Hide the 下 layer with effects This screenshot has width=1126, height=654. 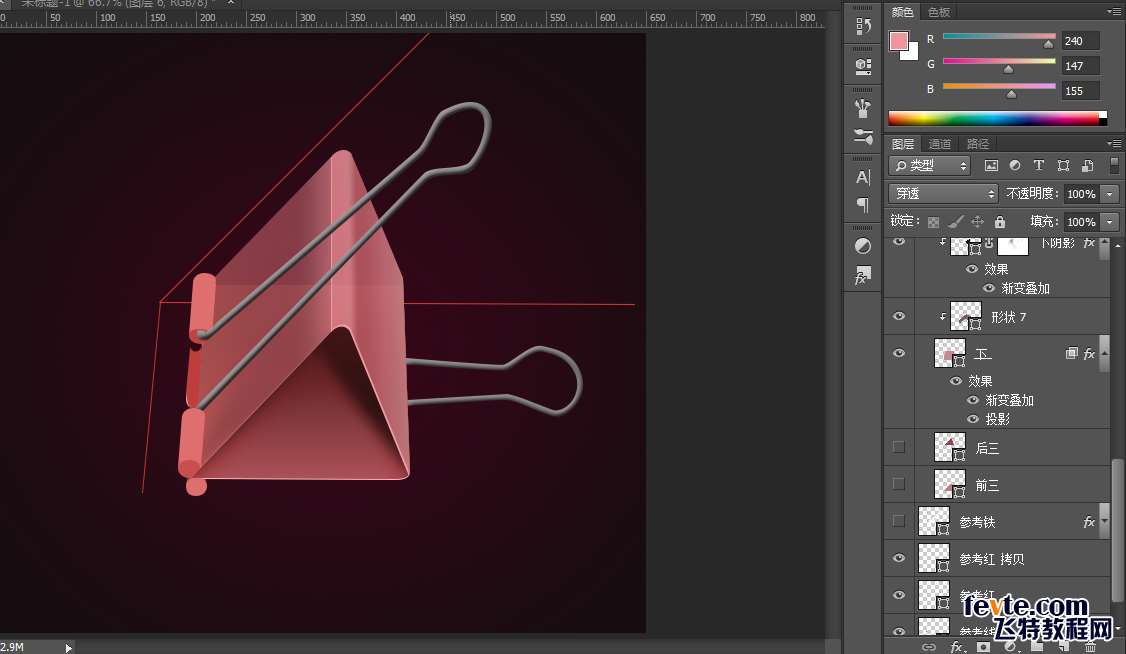pos(898,353)
